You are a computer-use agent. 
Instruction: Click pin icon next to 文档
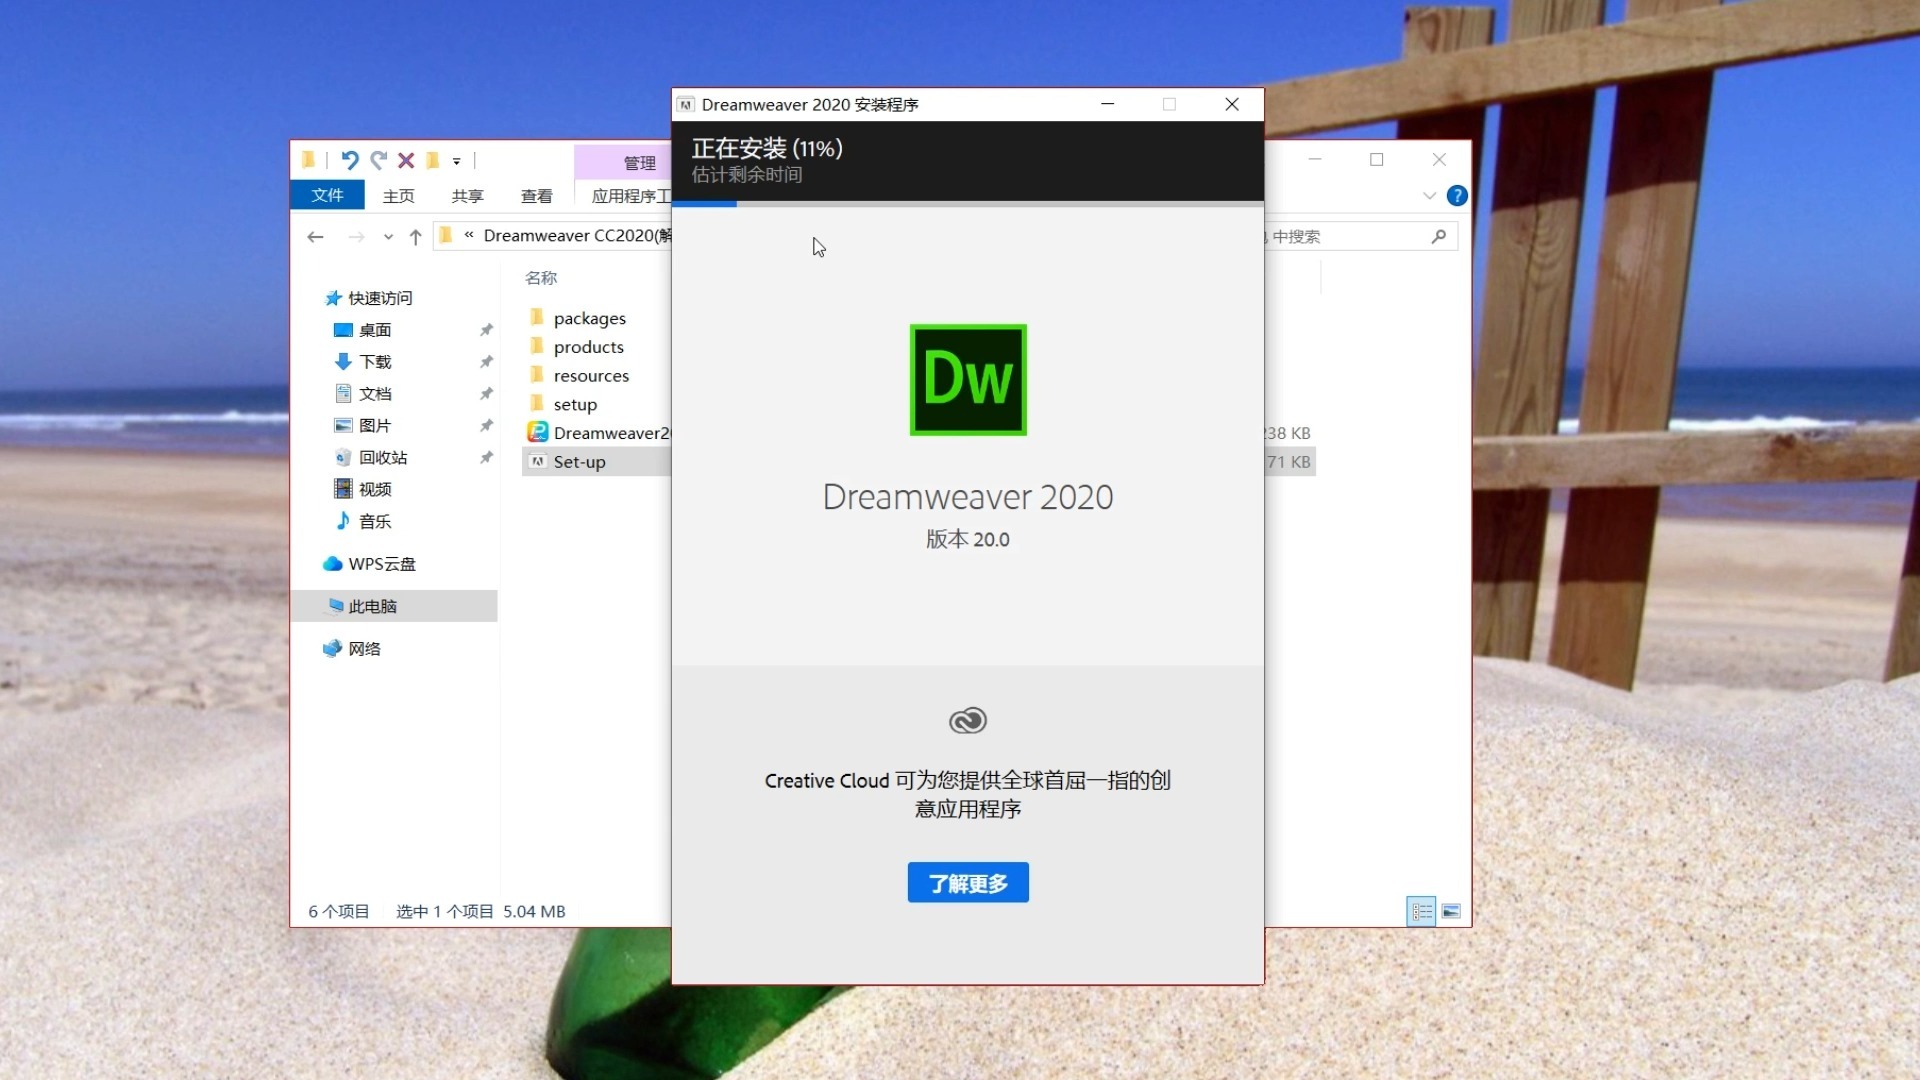click(486, 394)
